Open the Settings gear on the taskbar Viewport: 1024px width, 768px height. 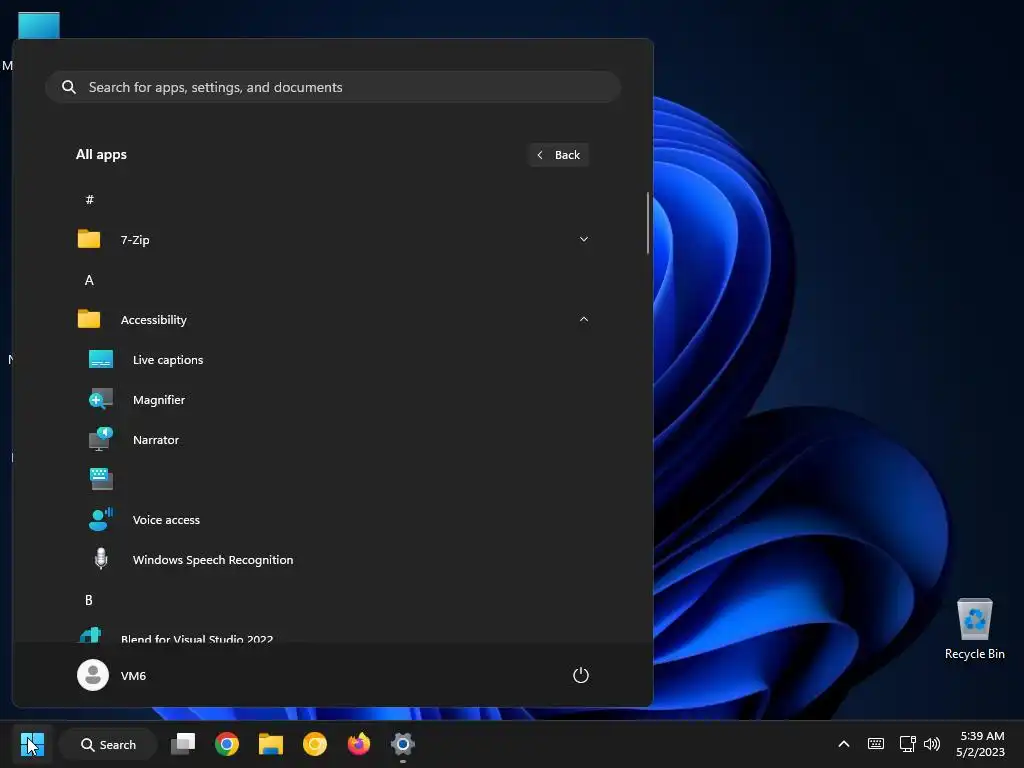(x=403, y=744)
